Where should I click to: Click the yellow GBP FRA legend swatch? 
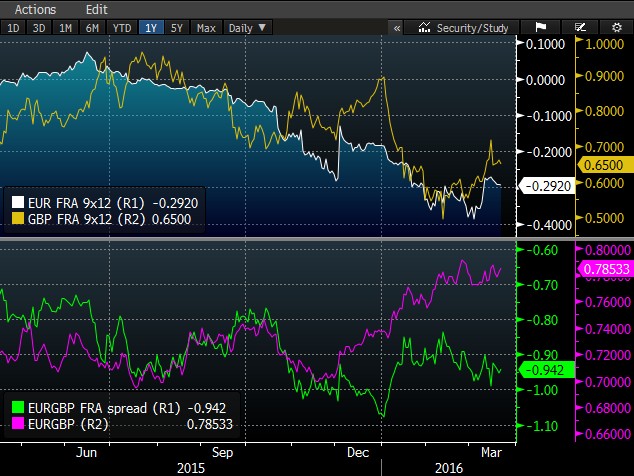[16, 216]
